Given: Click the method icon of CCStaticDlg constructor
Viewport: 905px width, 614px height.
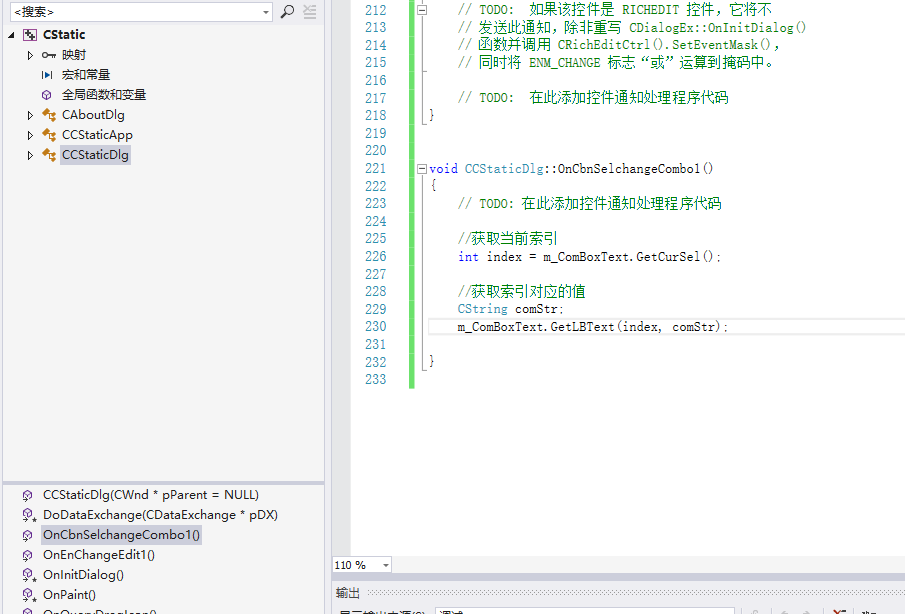Looking at the screenshot, I should point(27,495).
